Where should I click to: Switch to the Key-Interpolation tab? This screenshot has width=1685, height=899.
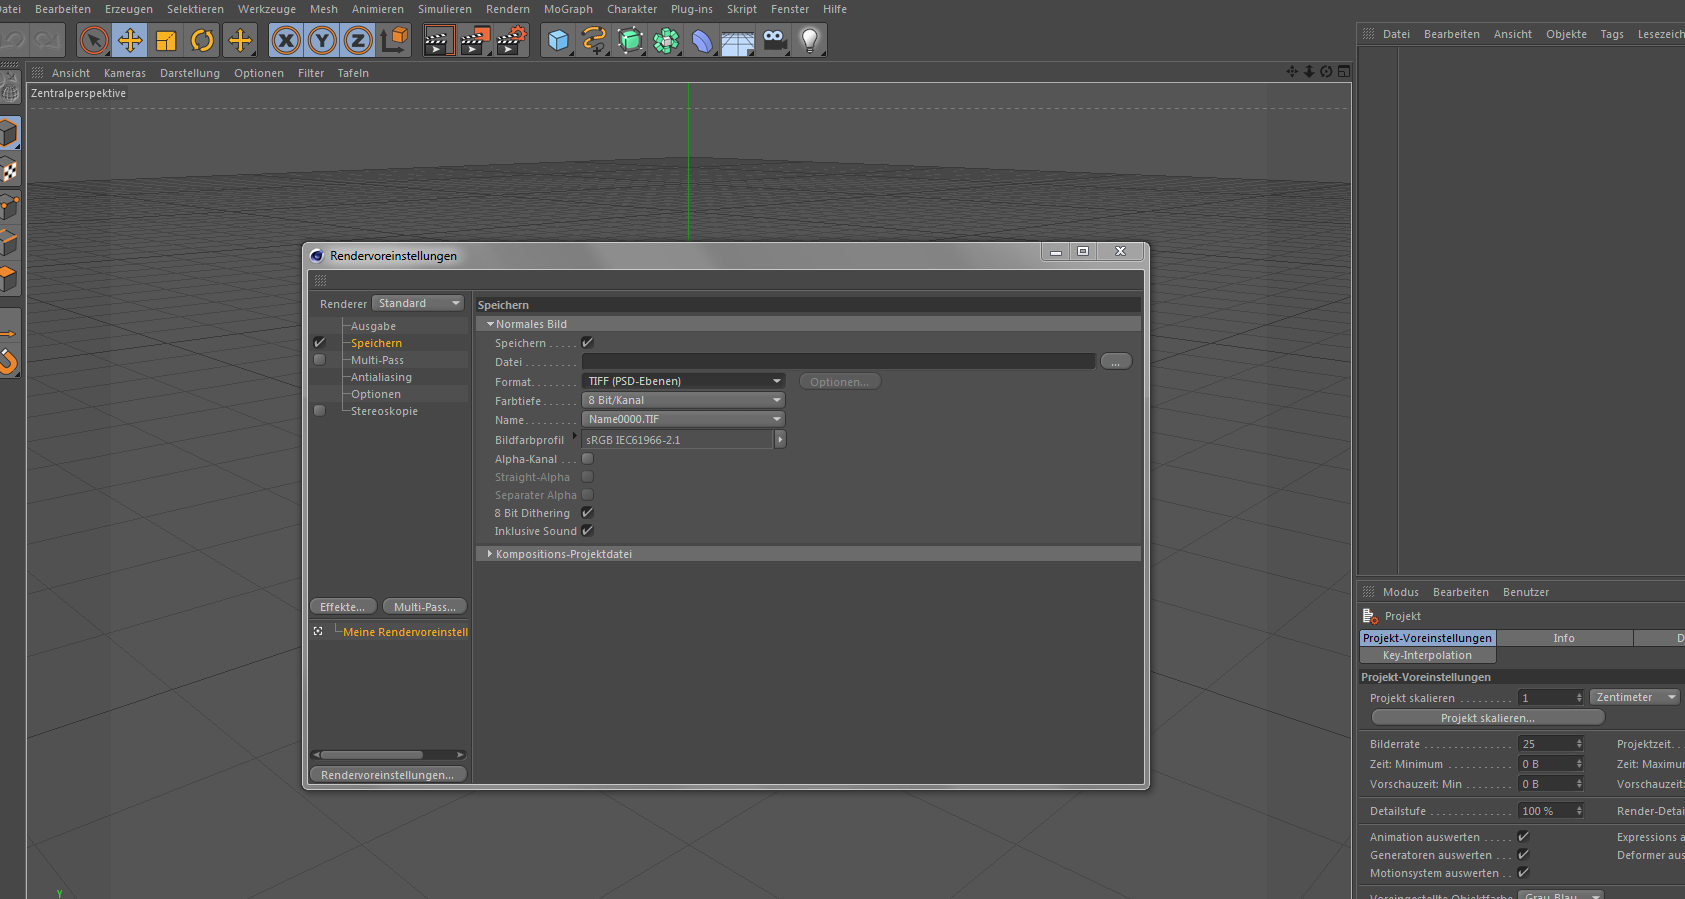1427,655
